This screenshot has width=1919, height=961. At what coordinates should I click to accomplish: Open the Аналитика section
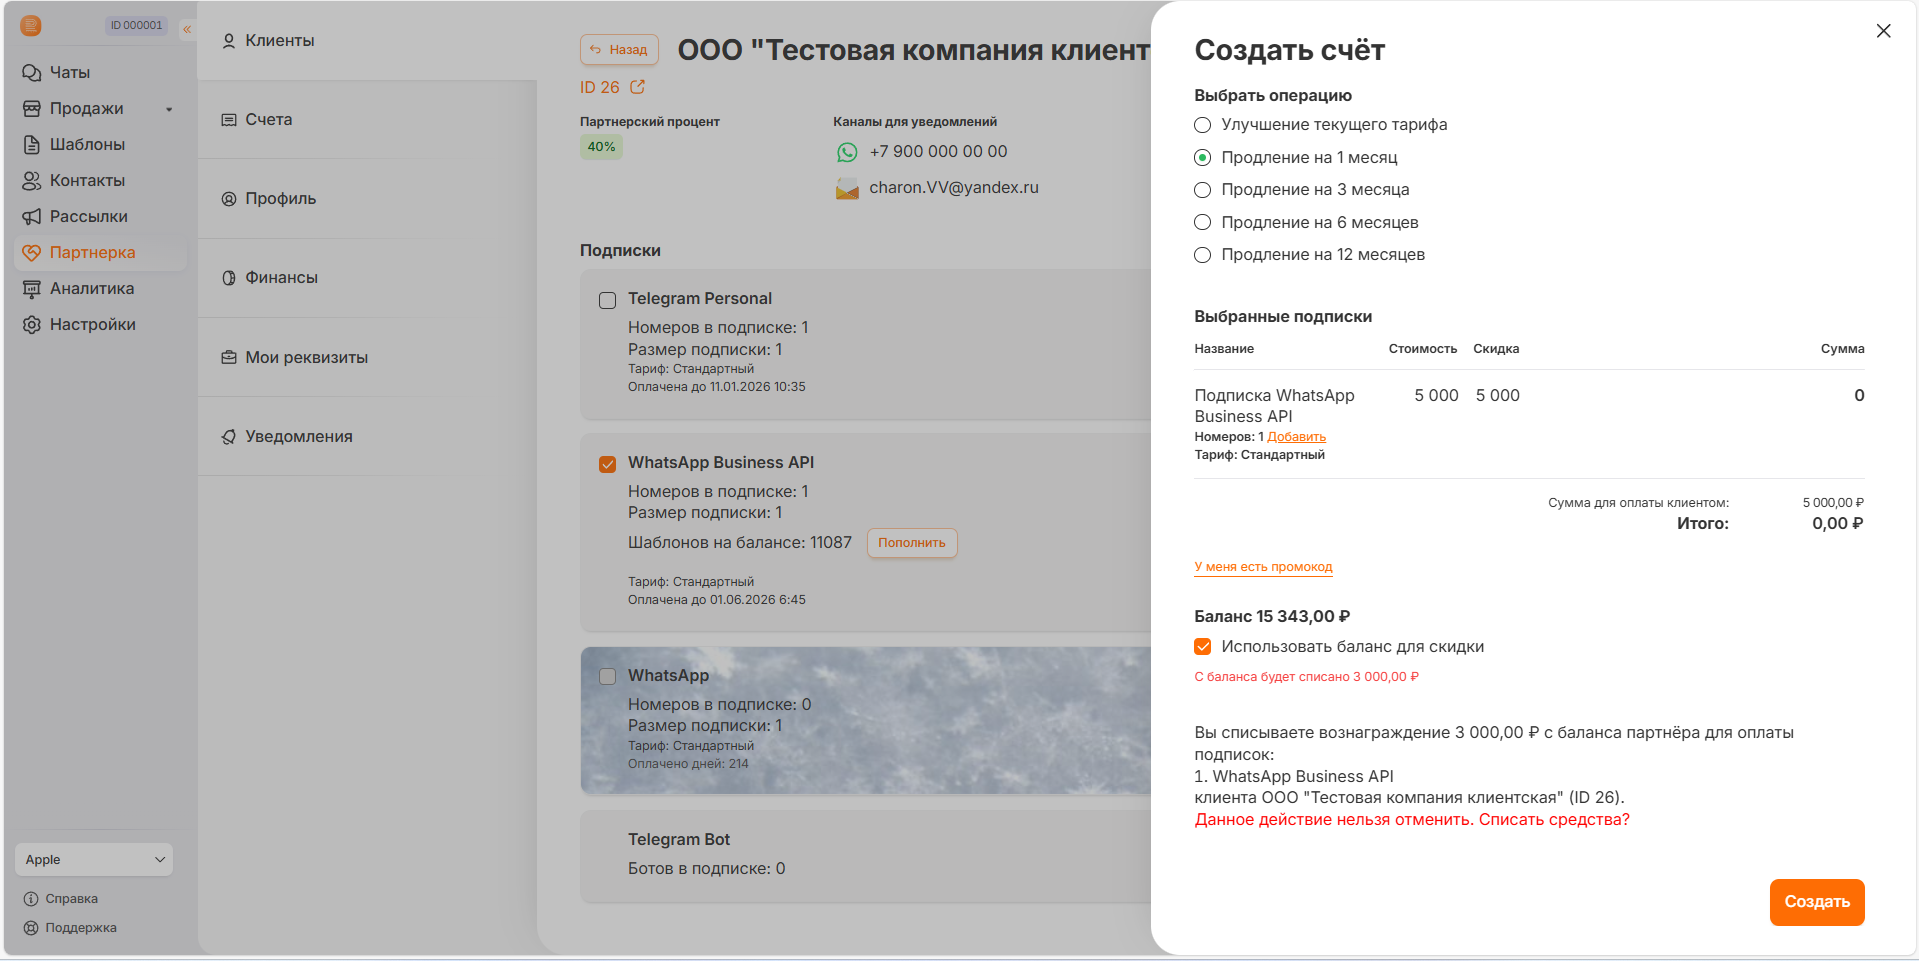coord(92,289)
